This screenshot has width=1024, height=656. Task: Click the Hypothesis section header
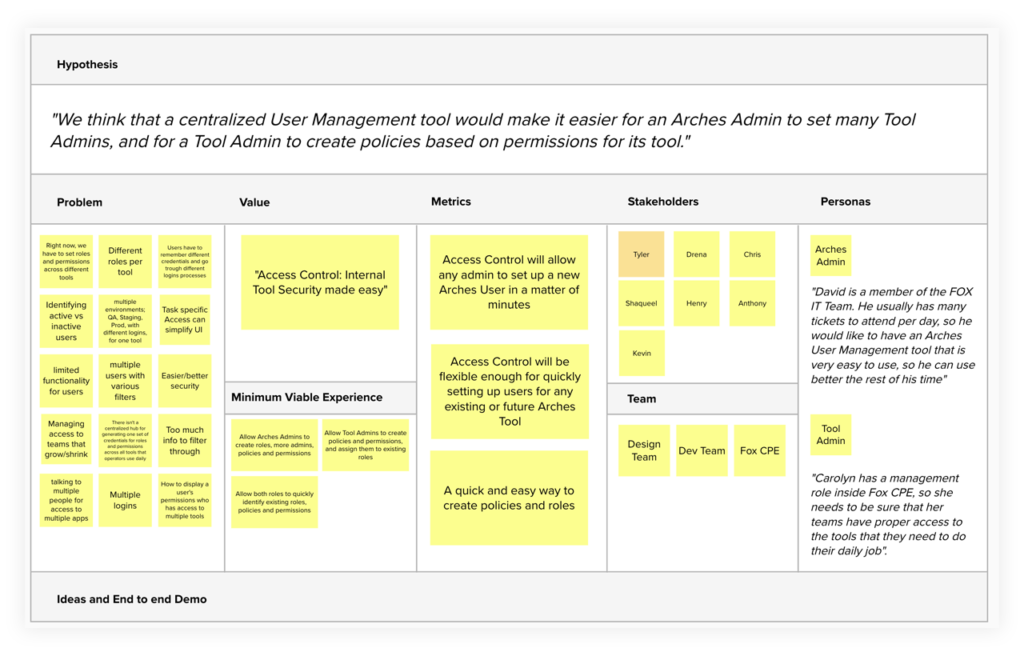tap(87, 64)
